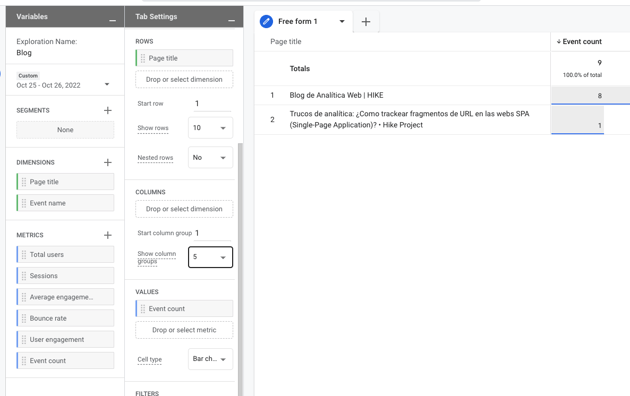Screen dimensions: 630x396
Task: Add a new exploration tab
Action: point(366,22)
